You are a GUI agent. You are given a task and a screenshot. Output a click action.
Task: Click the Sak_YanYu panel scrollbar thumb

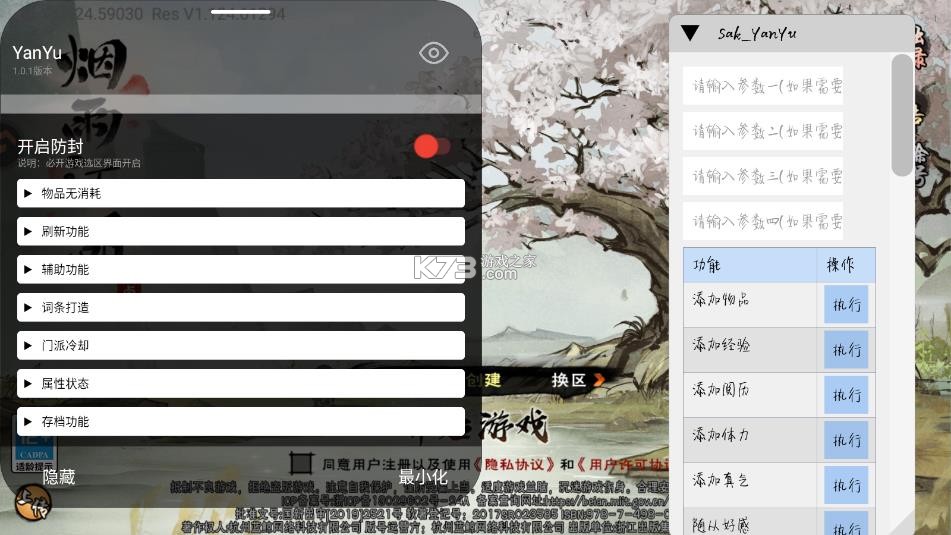[x=902, y=115]
